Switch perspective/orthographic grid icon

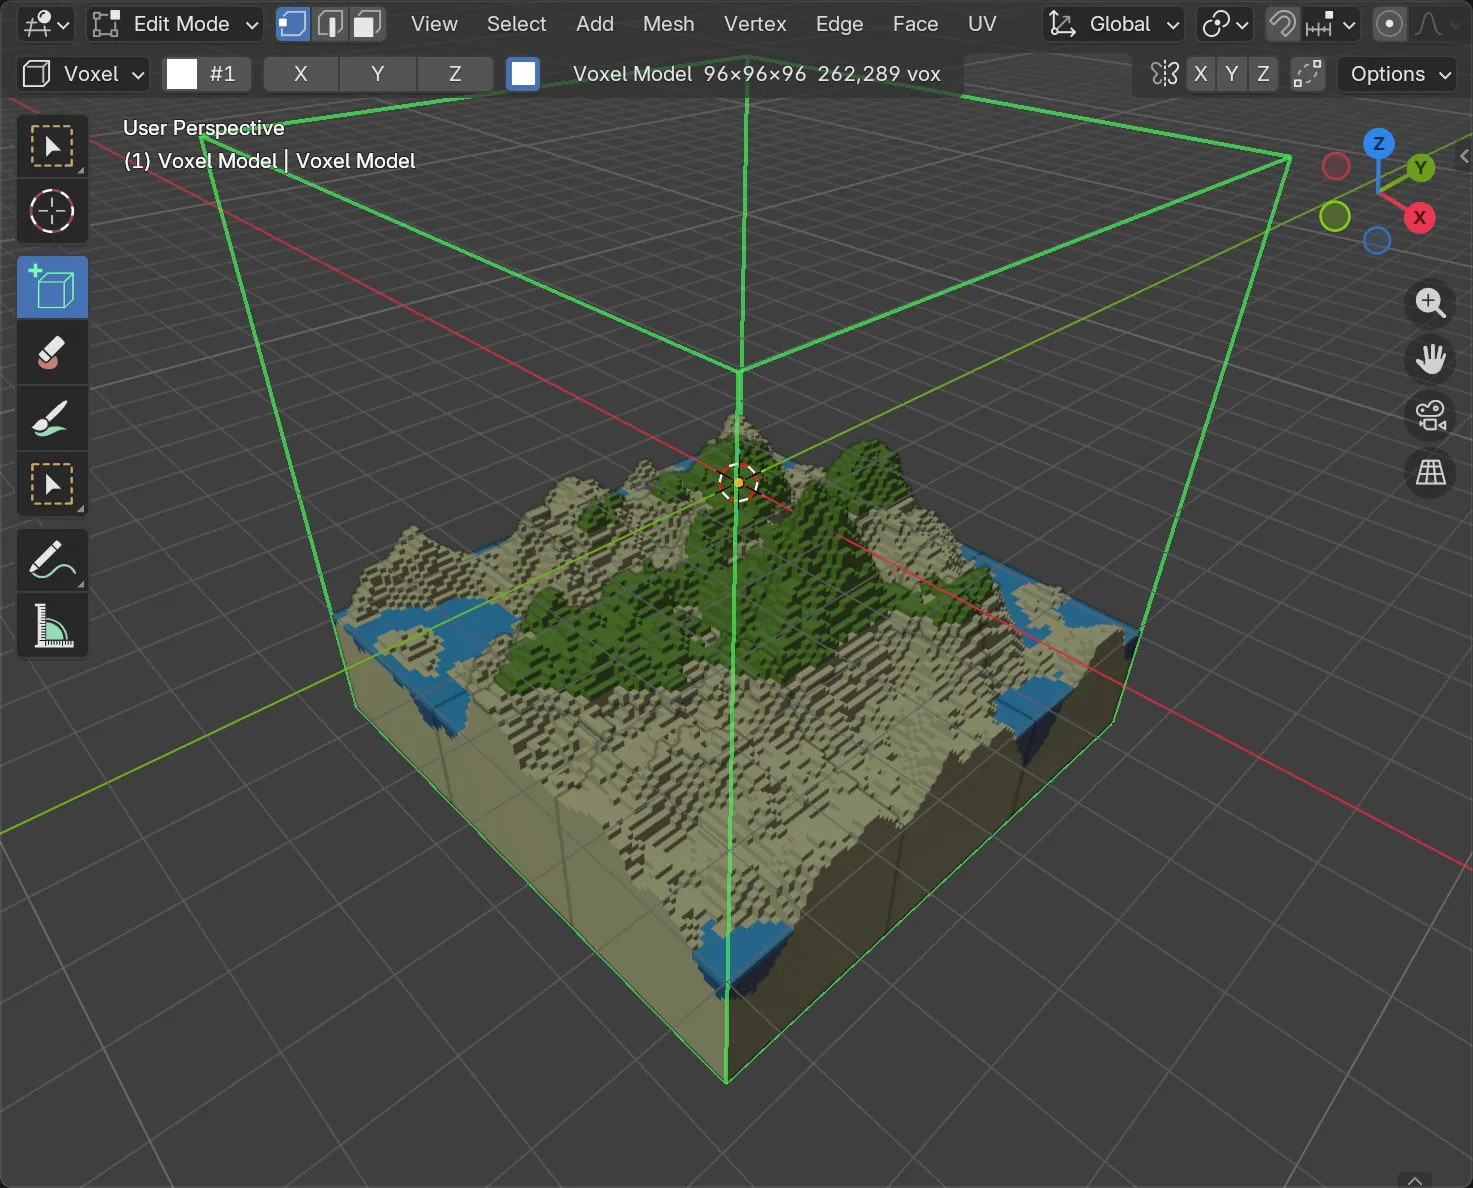1431,471
